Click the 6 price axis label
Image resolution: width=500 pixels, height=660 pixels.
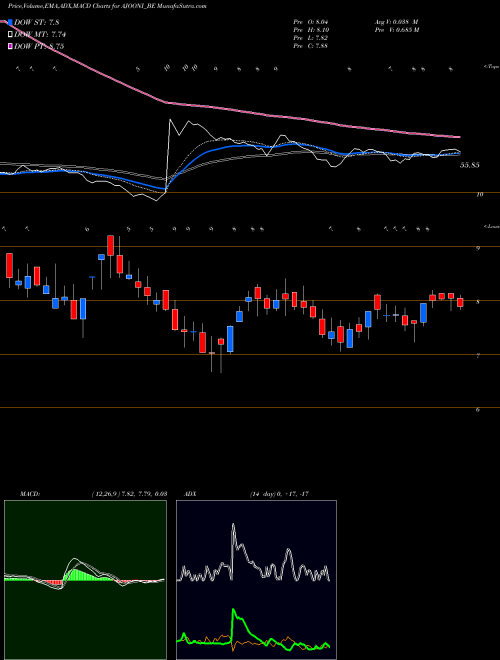(478, 410)
